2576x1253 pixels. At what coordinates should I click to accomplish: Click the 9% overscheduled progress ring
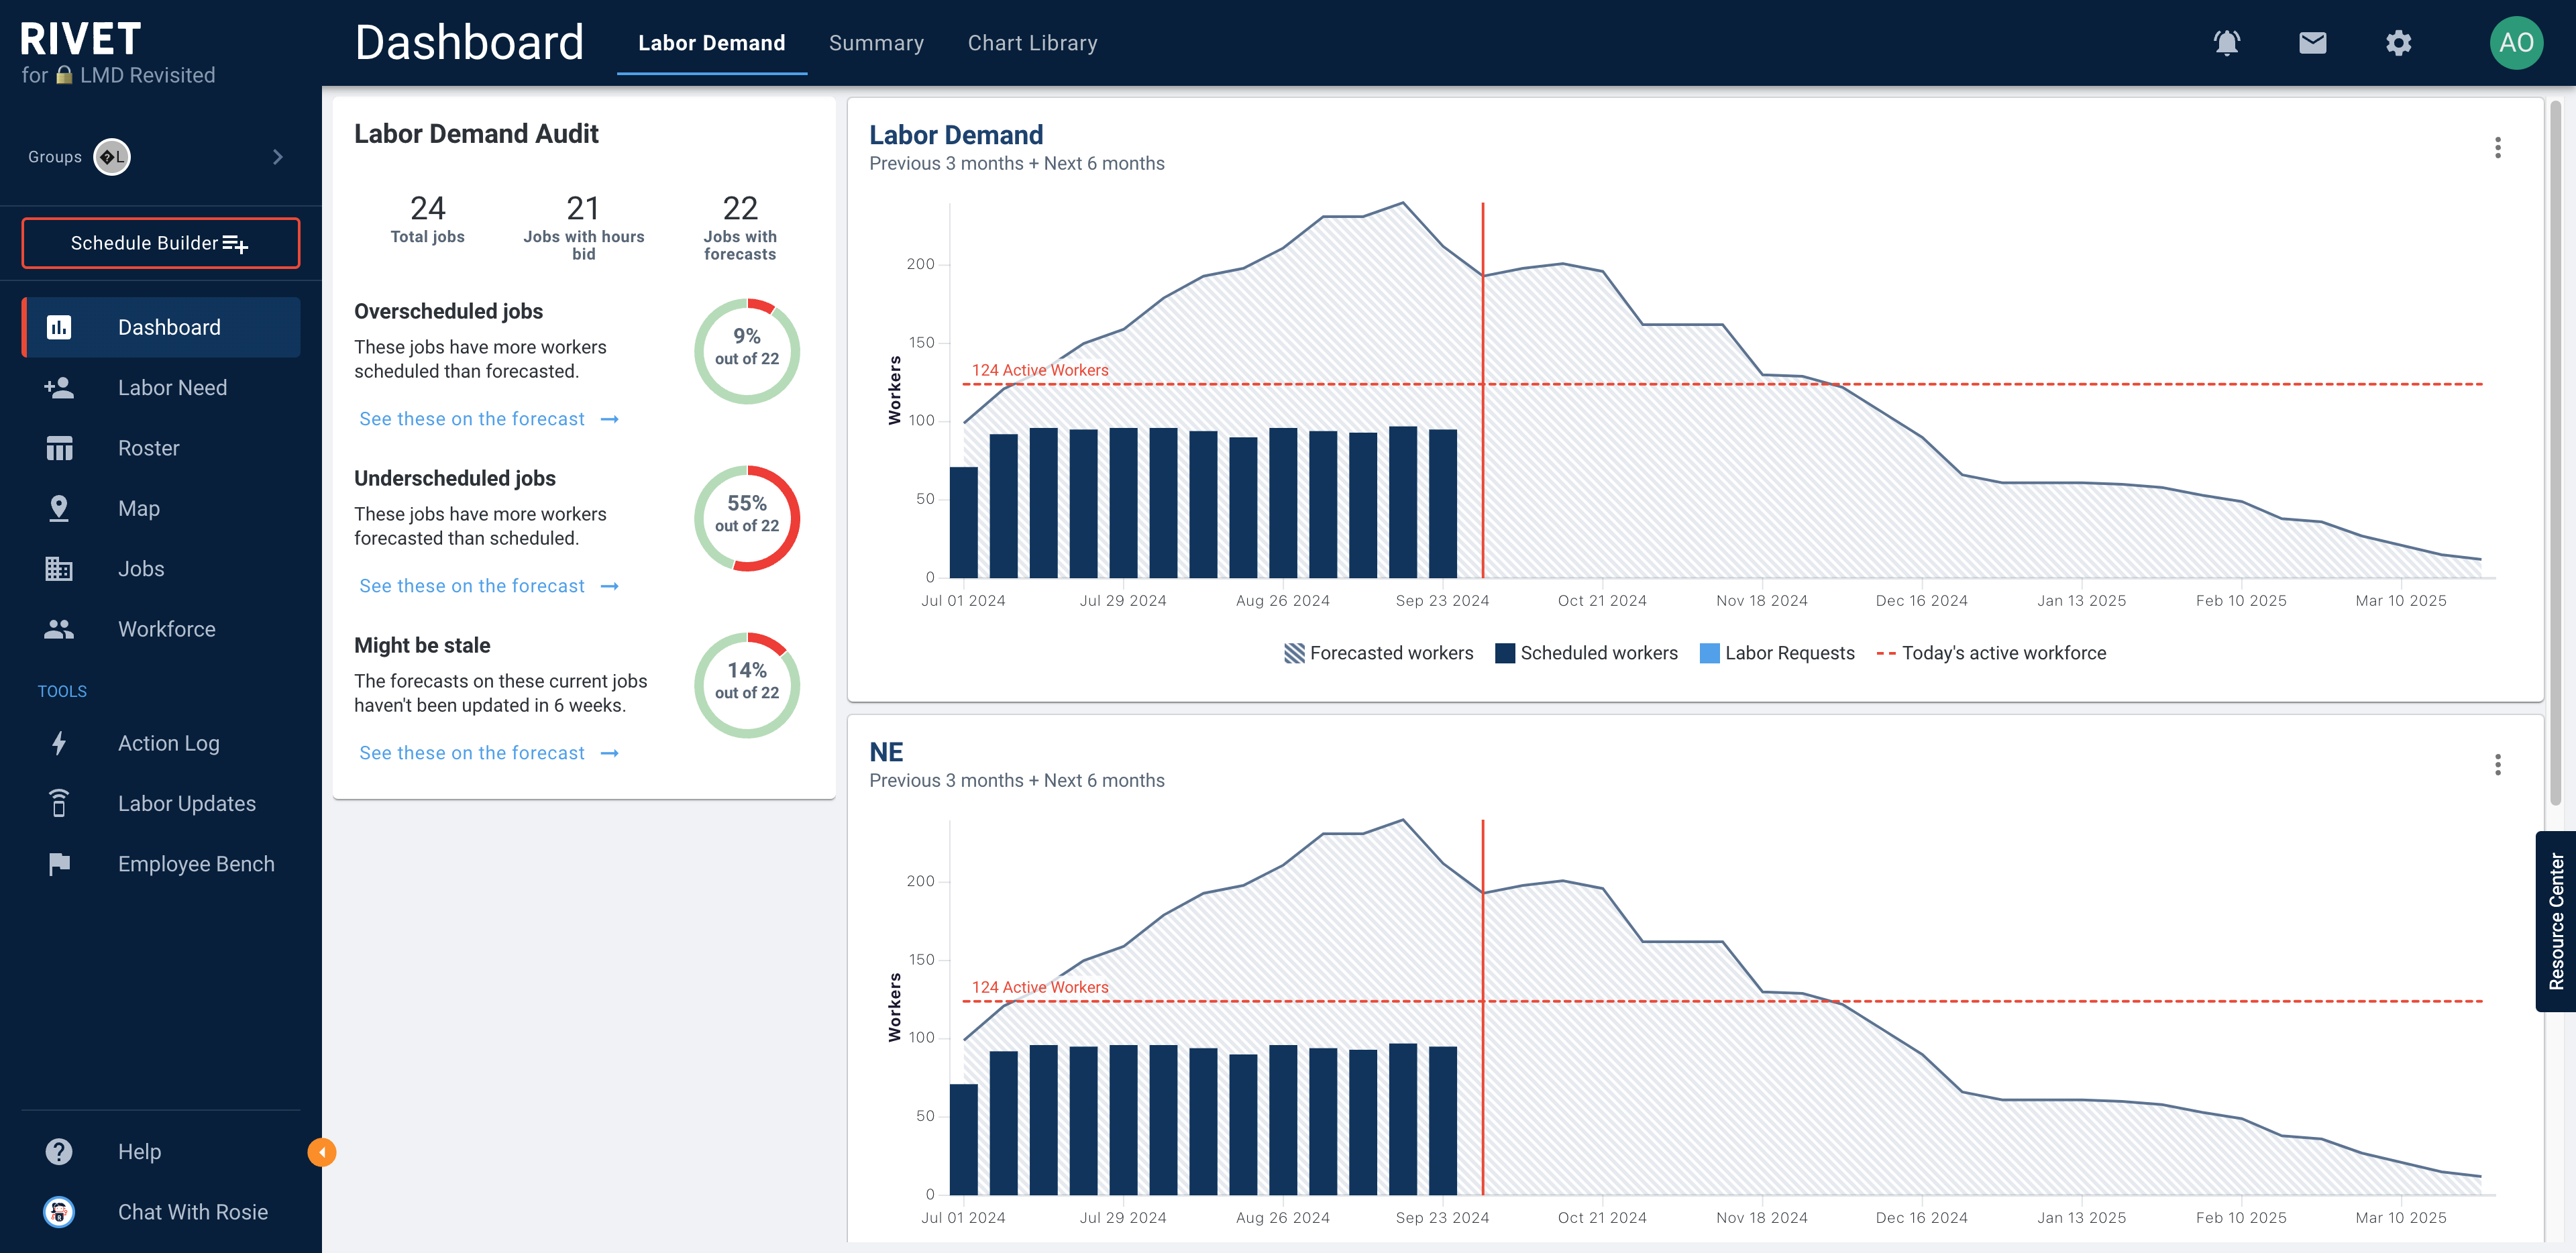coord(747,351)
